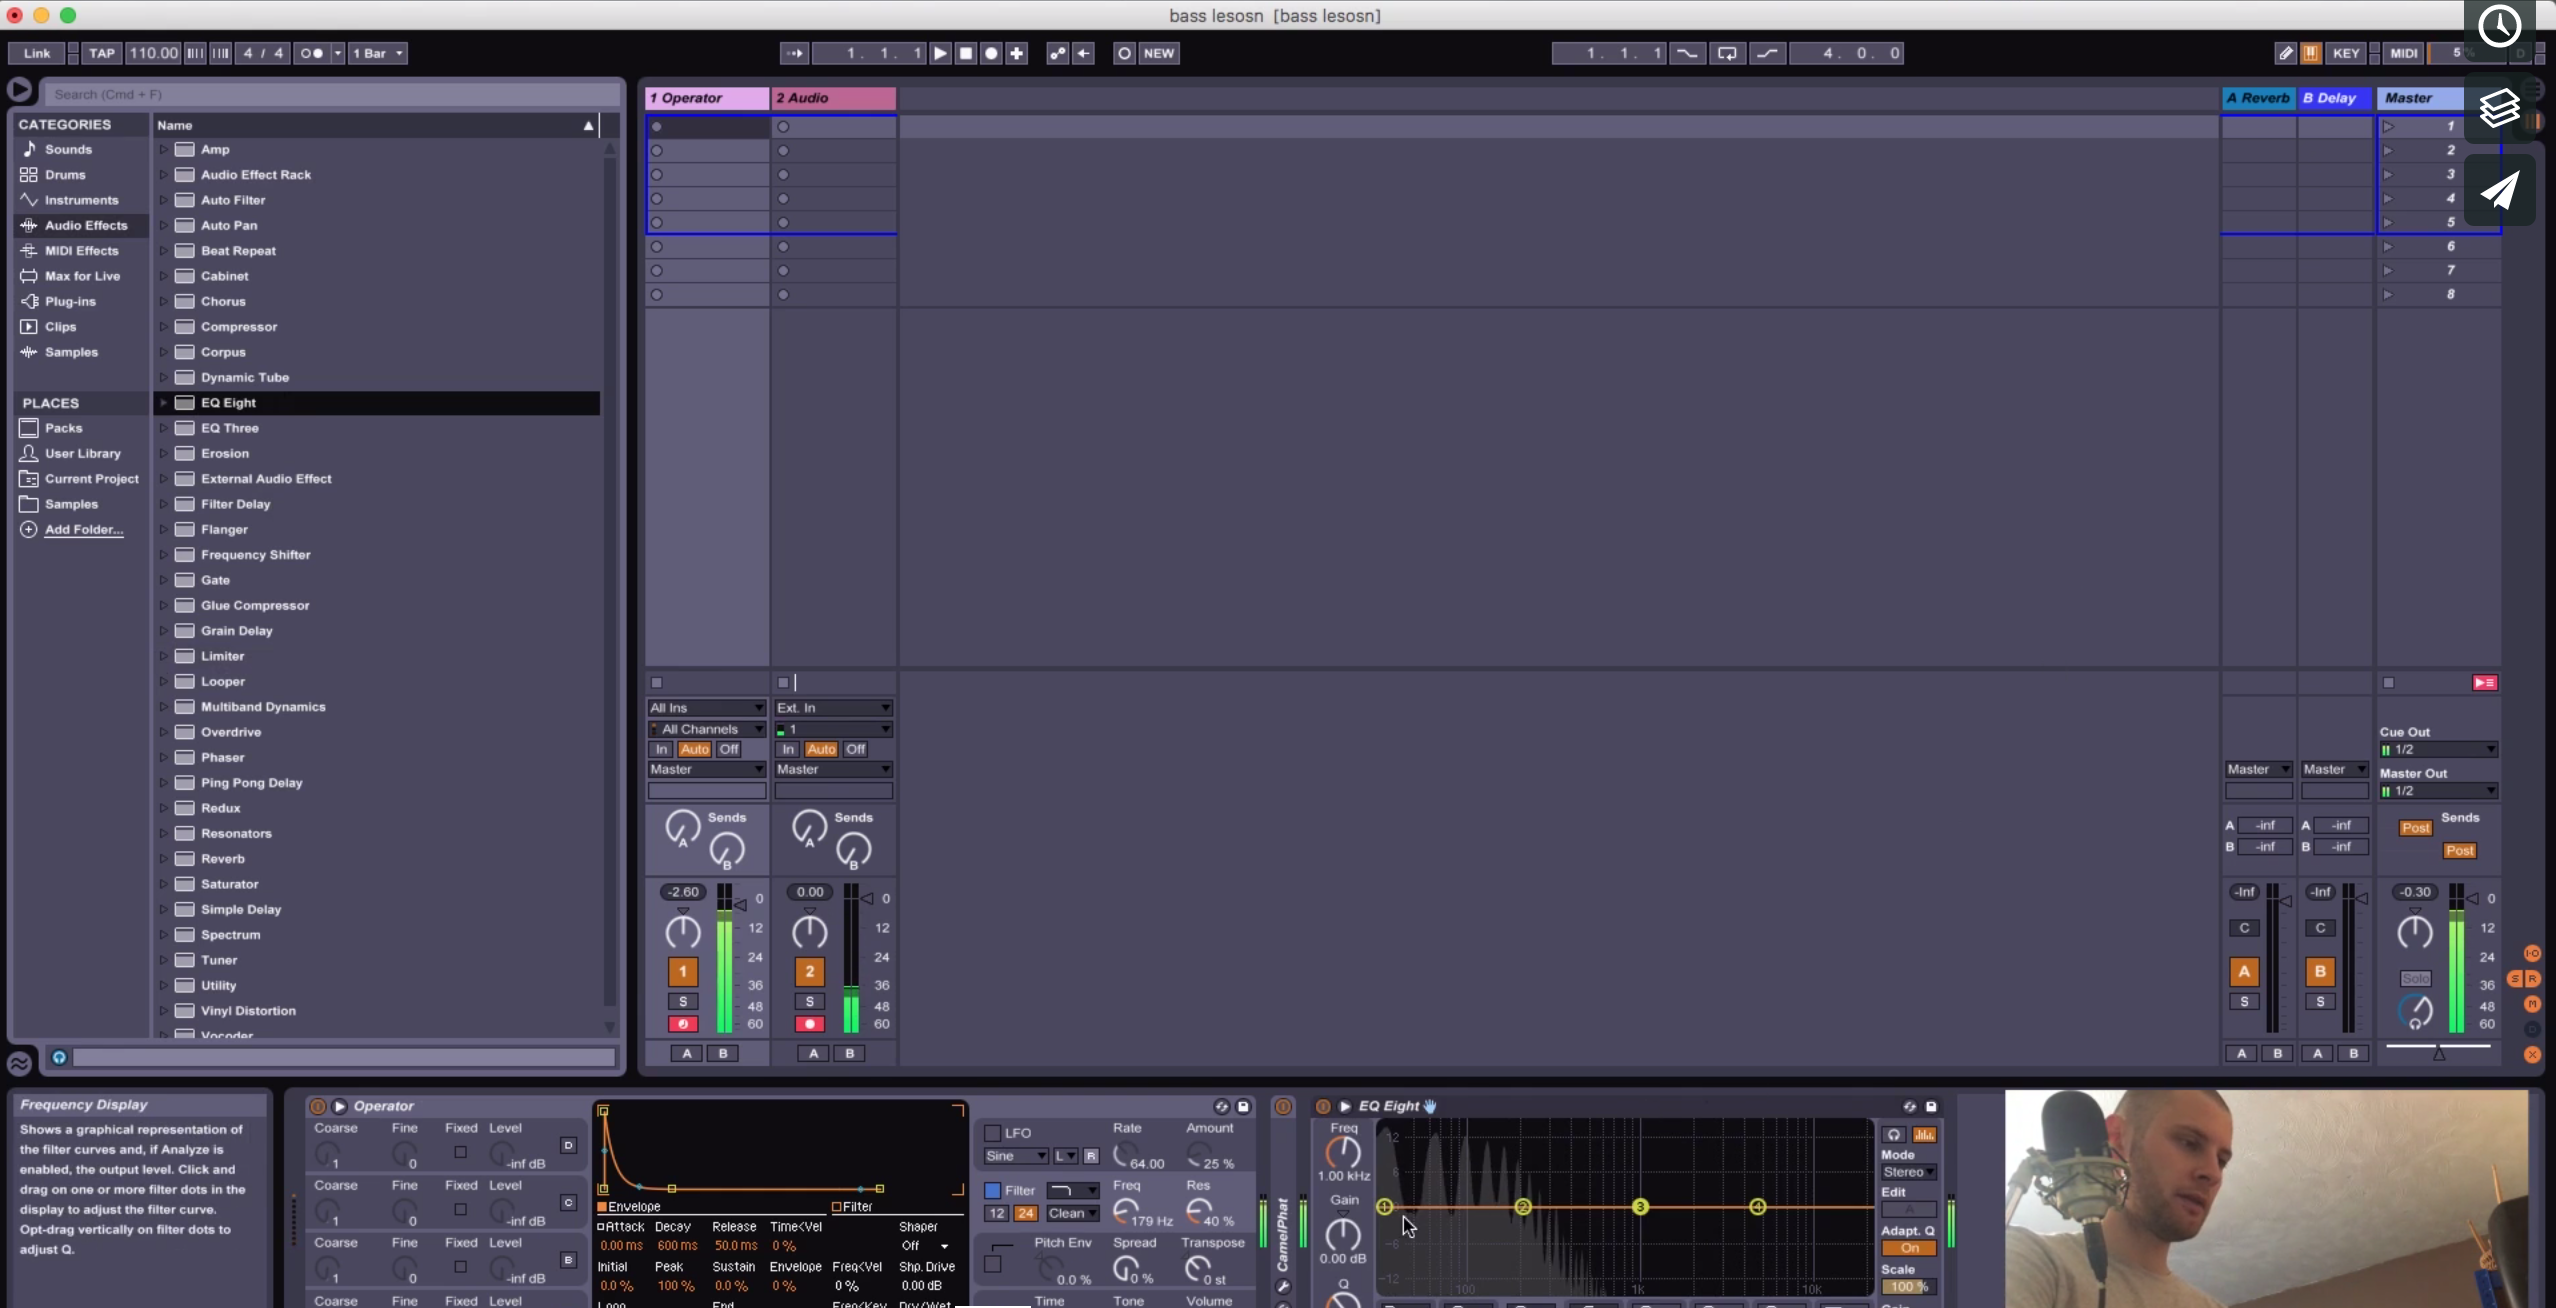Disable the Operator Filter checkbox
2556x1308 pixels.
tap(993, 1190)
